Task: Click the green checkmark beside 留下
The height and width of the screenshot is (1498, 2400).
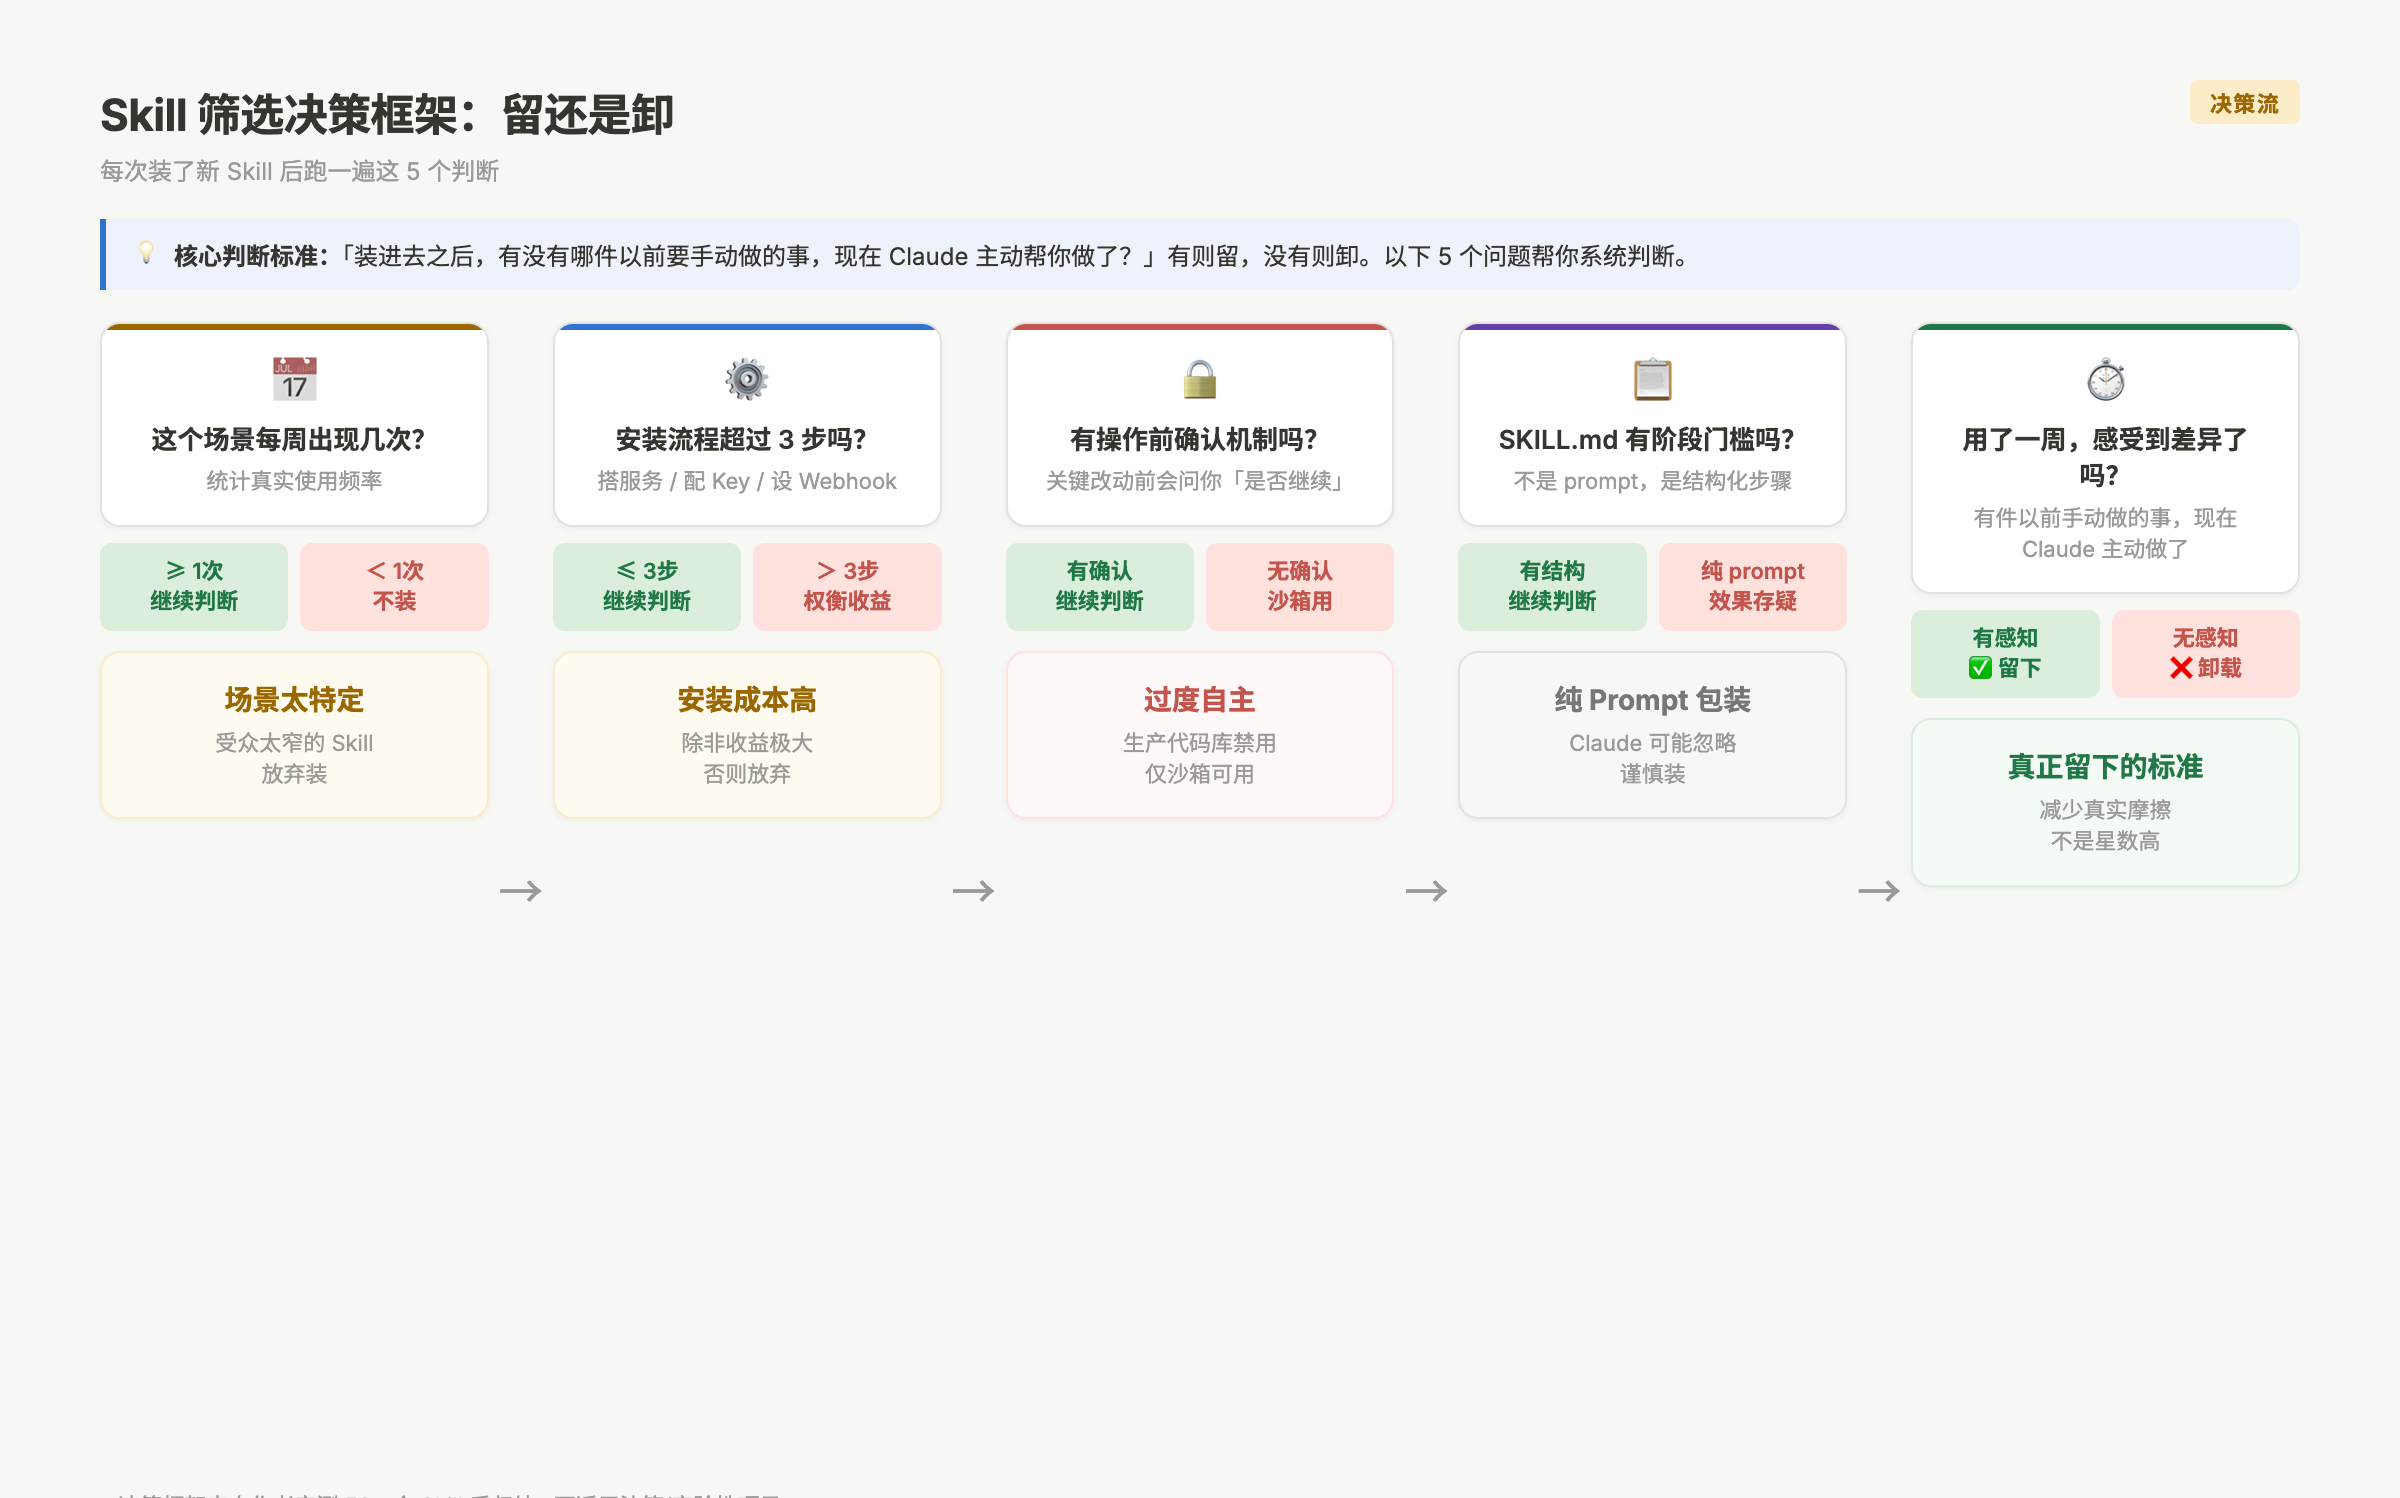Action: 1980,668
